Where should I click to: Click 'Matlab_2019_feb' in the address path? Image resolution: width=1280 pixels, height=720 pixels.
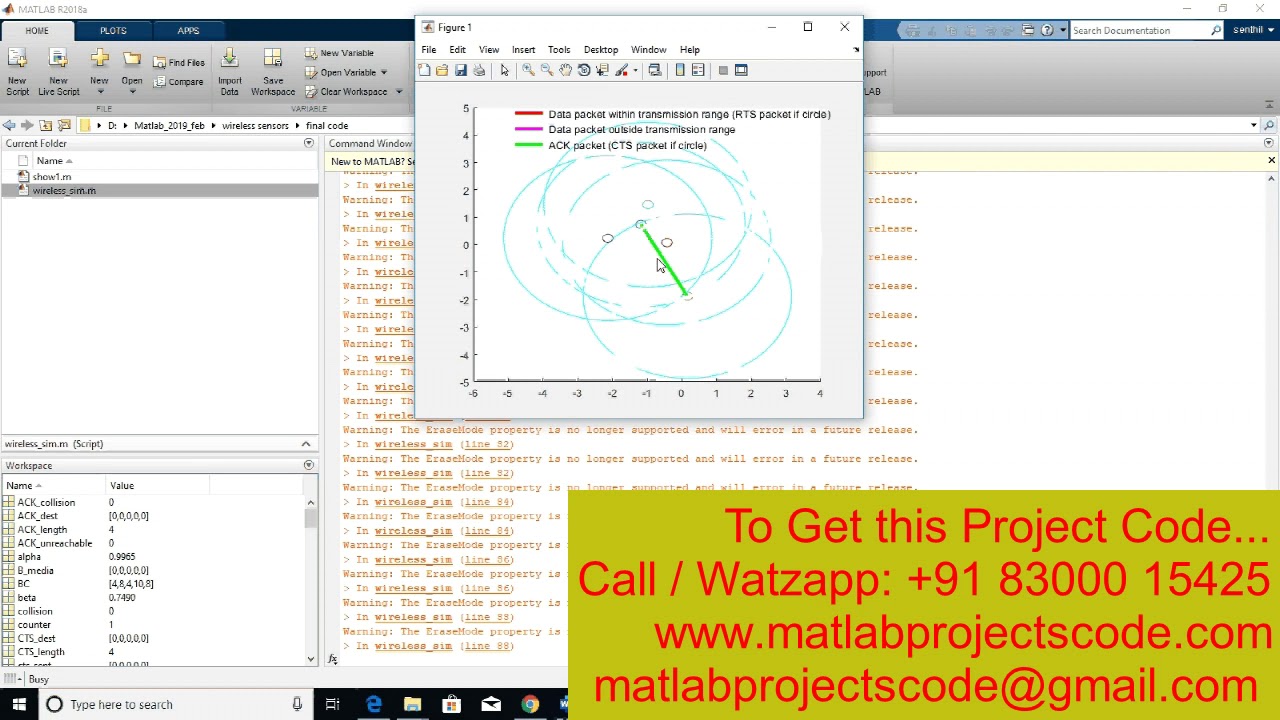tap(169, 126)
